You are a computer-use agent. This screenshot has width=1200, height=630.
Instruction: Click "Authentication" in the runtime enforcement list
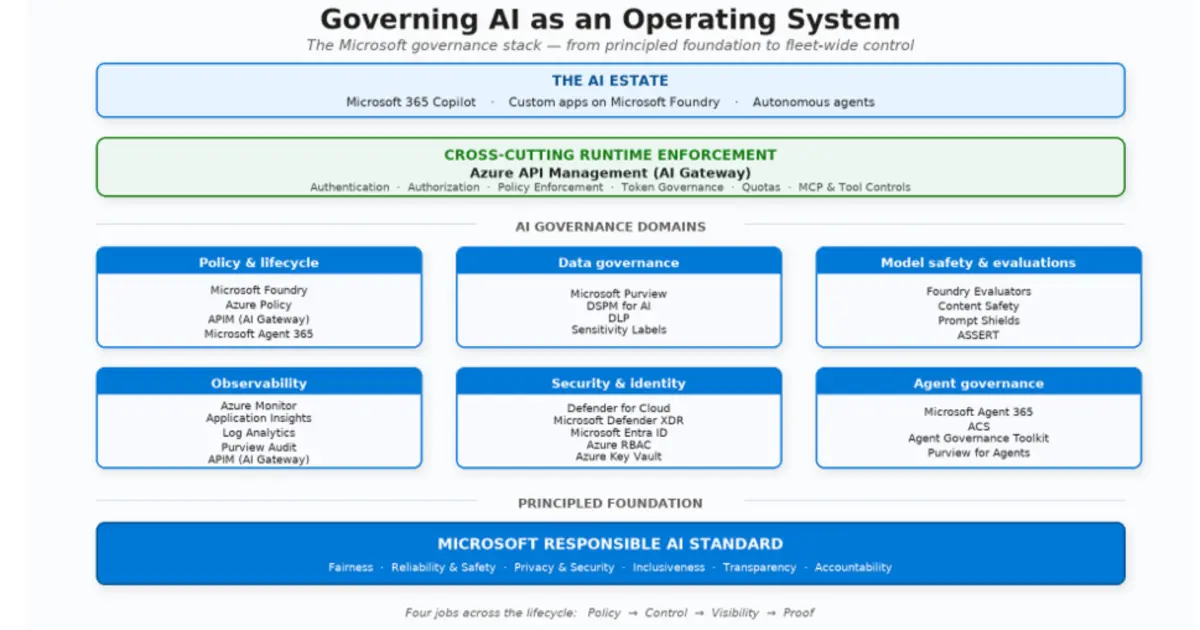pos(350,187)
